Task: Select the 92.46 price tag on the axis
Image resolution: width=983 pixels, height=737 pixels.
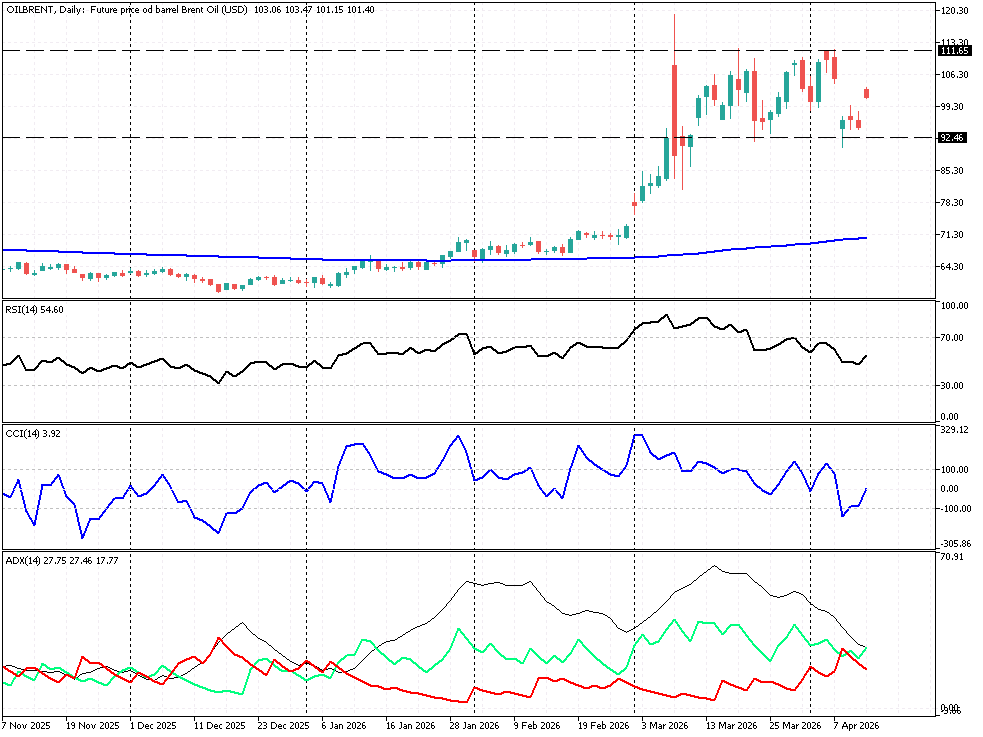Action: coord(952,138)
